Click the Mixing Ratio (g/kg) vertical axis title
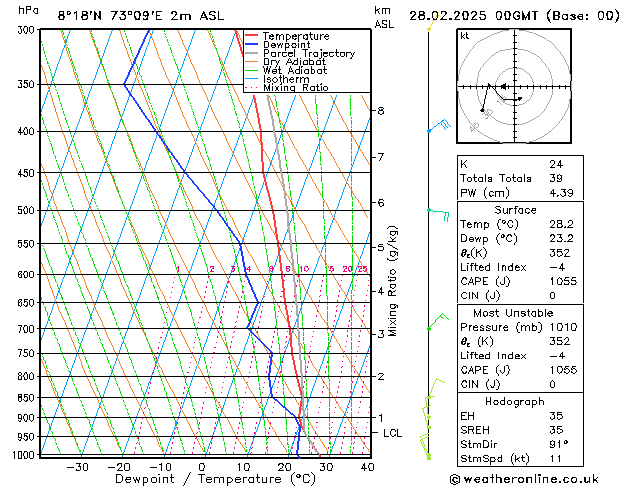The image size is (629, 486). (392, 281)
